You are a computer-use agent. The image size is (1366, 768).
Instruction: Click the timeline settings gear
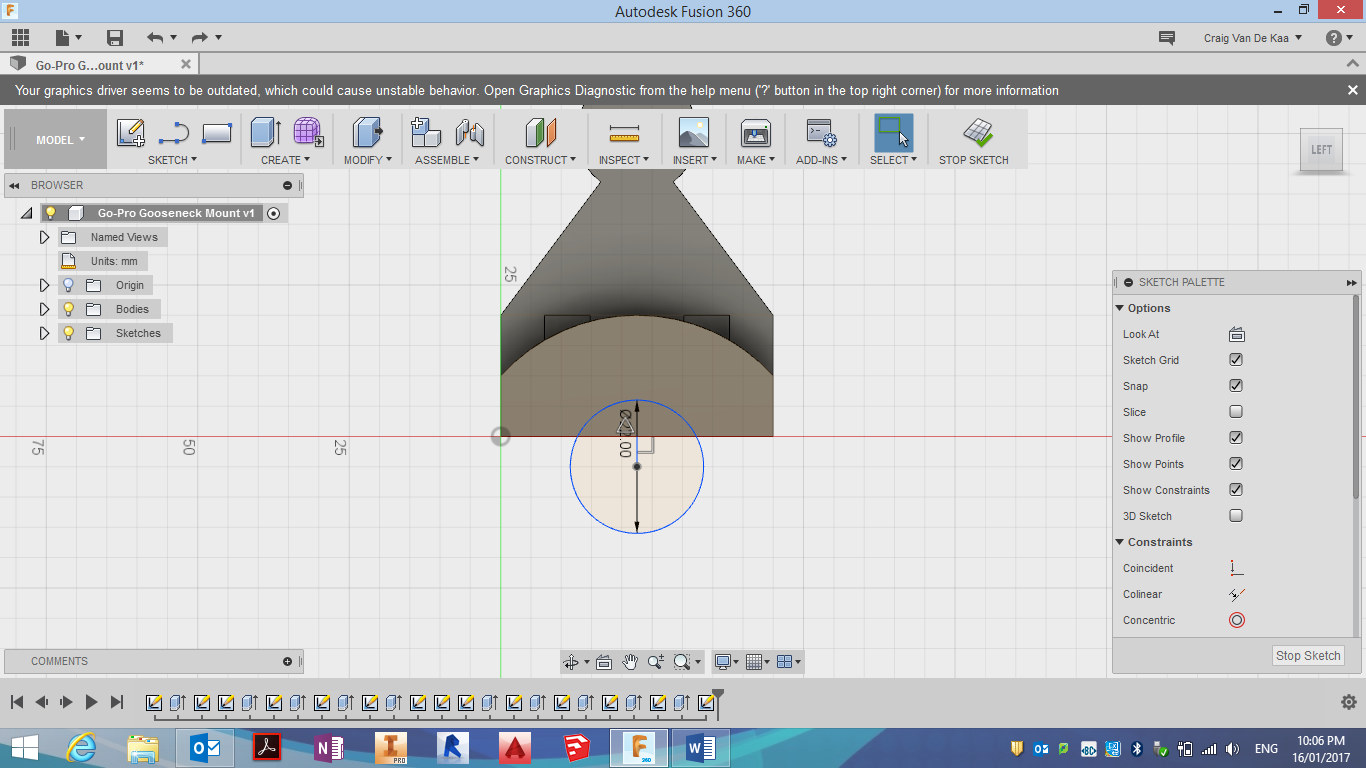(1348, 702)
